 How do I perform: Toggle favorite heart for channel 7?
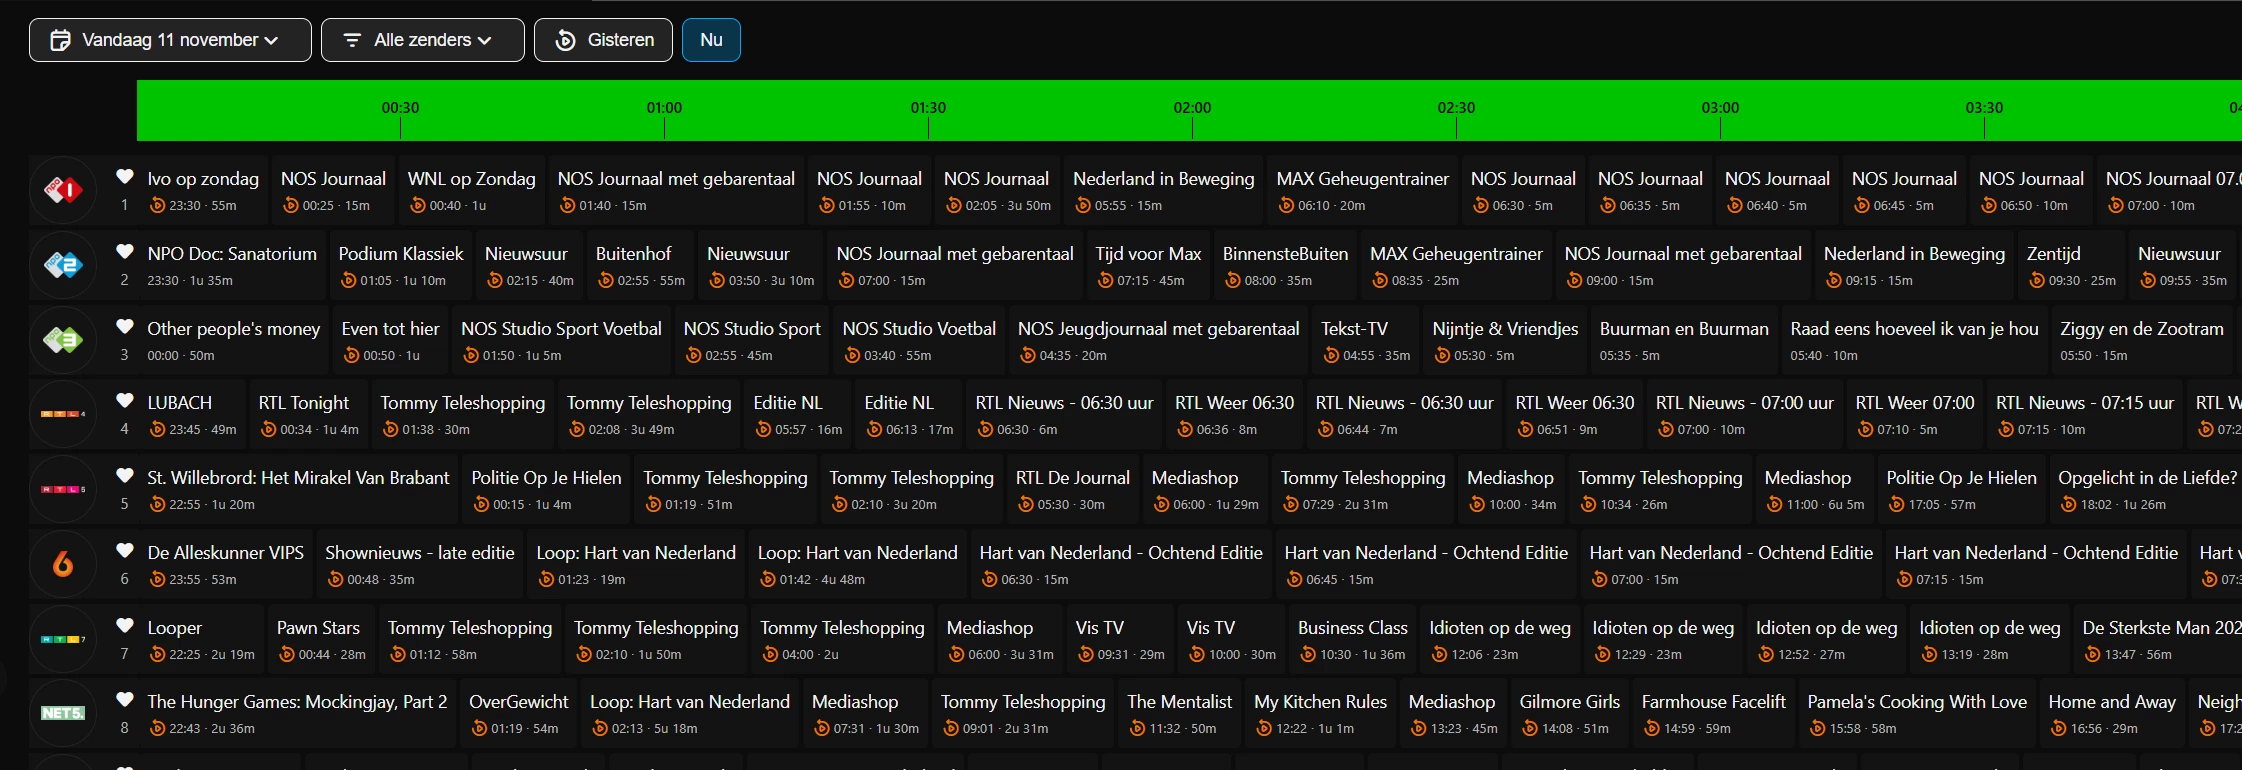pos(125,625)
